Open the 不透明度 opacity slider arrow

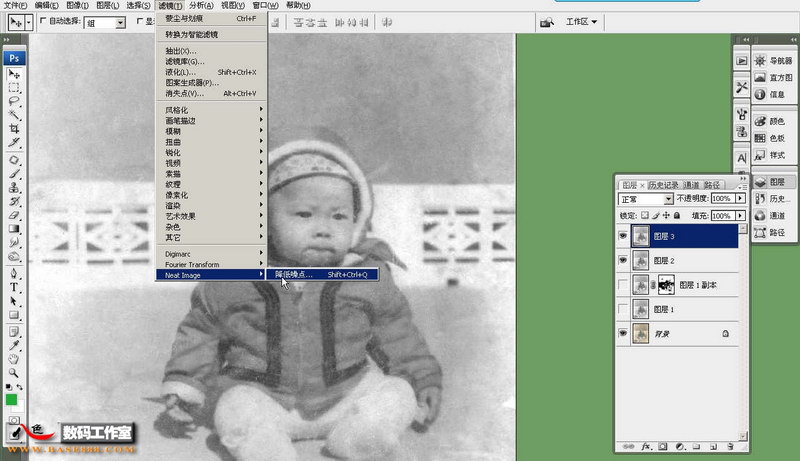coord(740,198)
